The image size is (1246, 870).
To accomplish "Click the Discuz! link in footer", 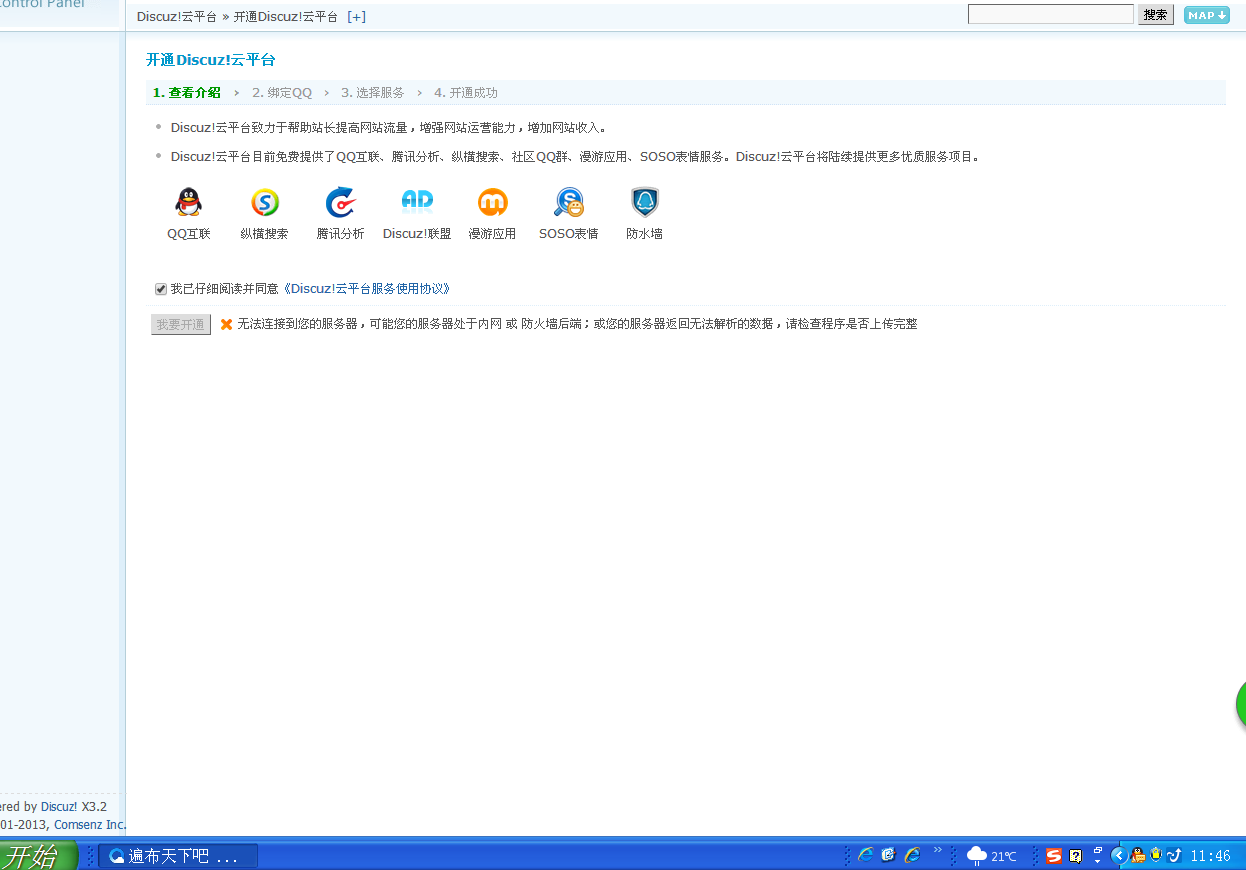I will click(59, 807).
